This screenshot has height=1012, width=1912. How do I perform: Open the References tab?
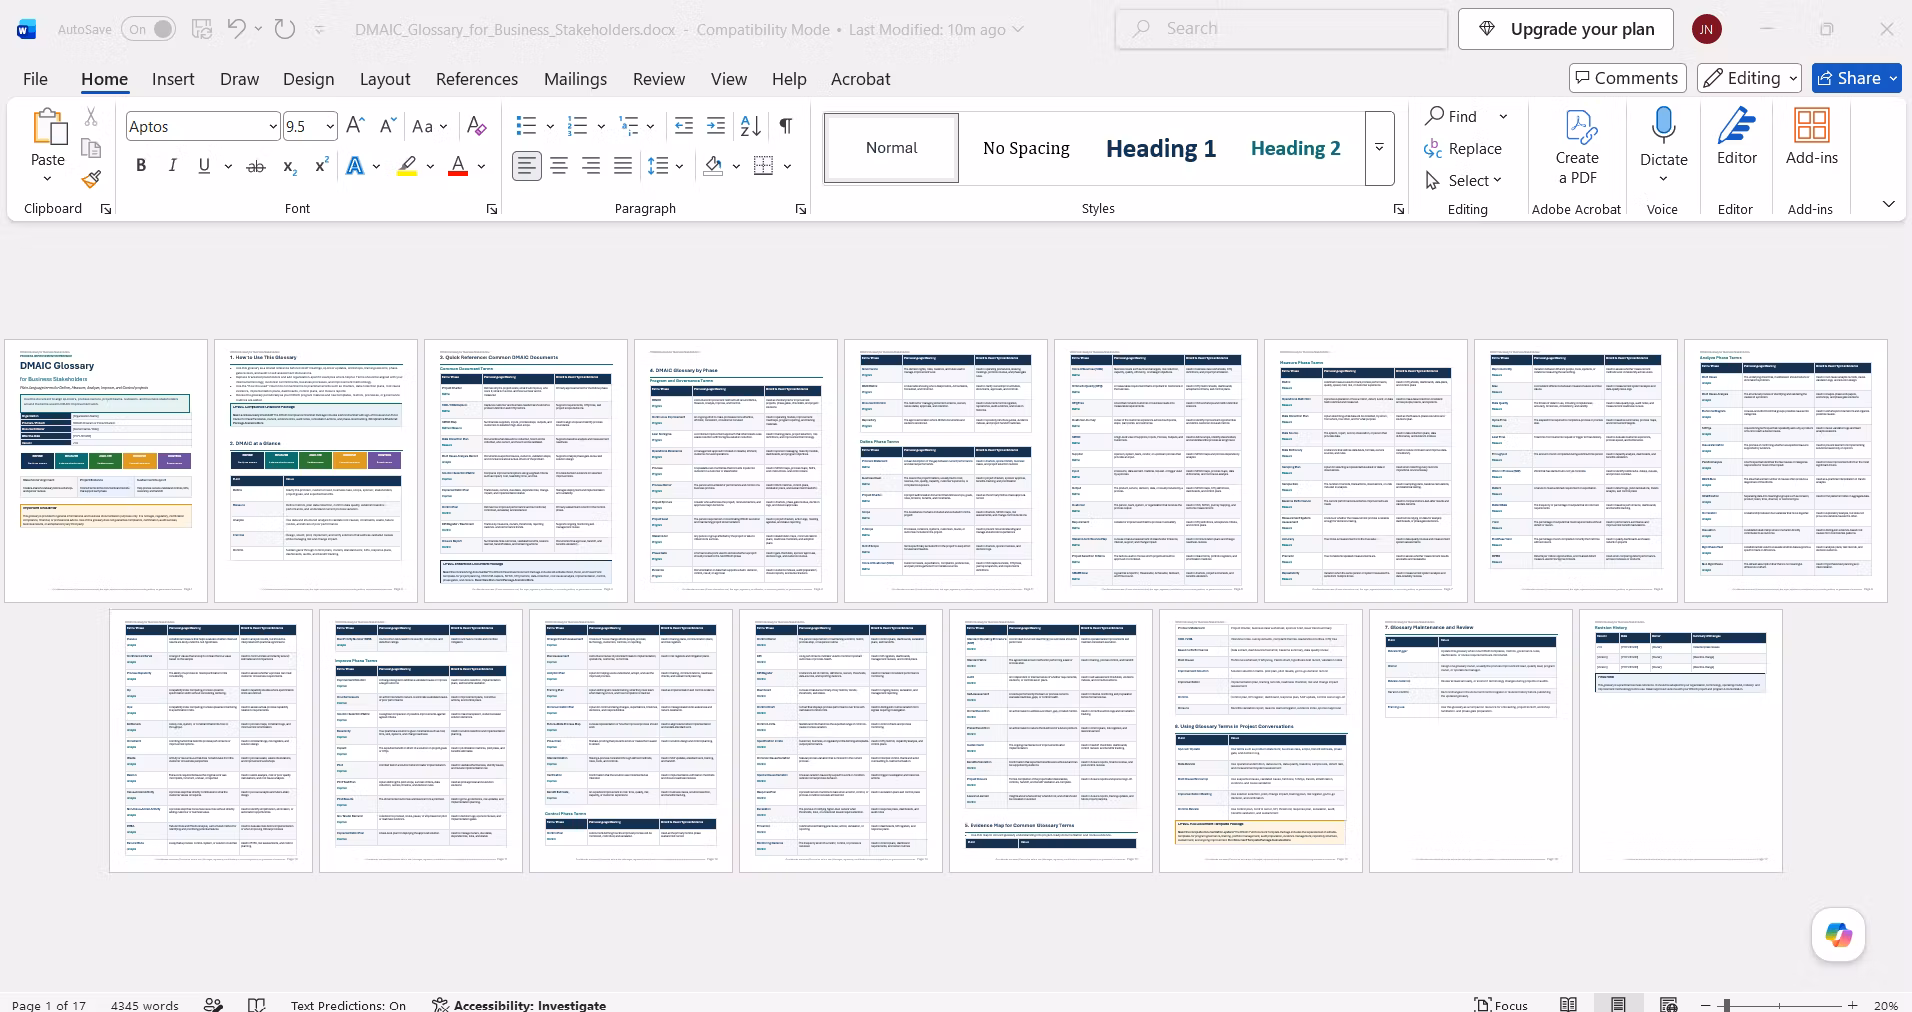pos(477,79)
